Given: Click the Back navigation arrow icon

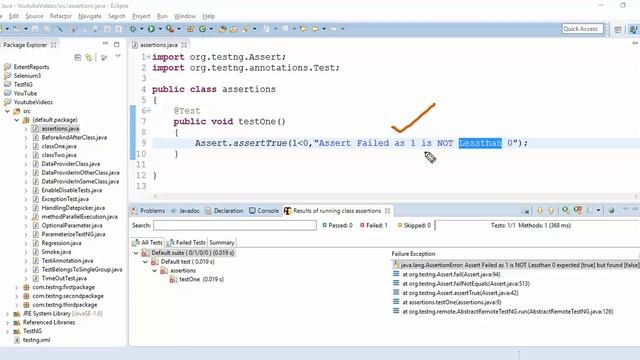Looking at the screenshot, I should point(316,29).
